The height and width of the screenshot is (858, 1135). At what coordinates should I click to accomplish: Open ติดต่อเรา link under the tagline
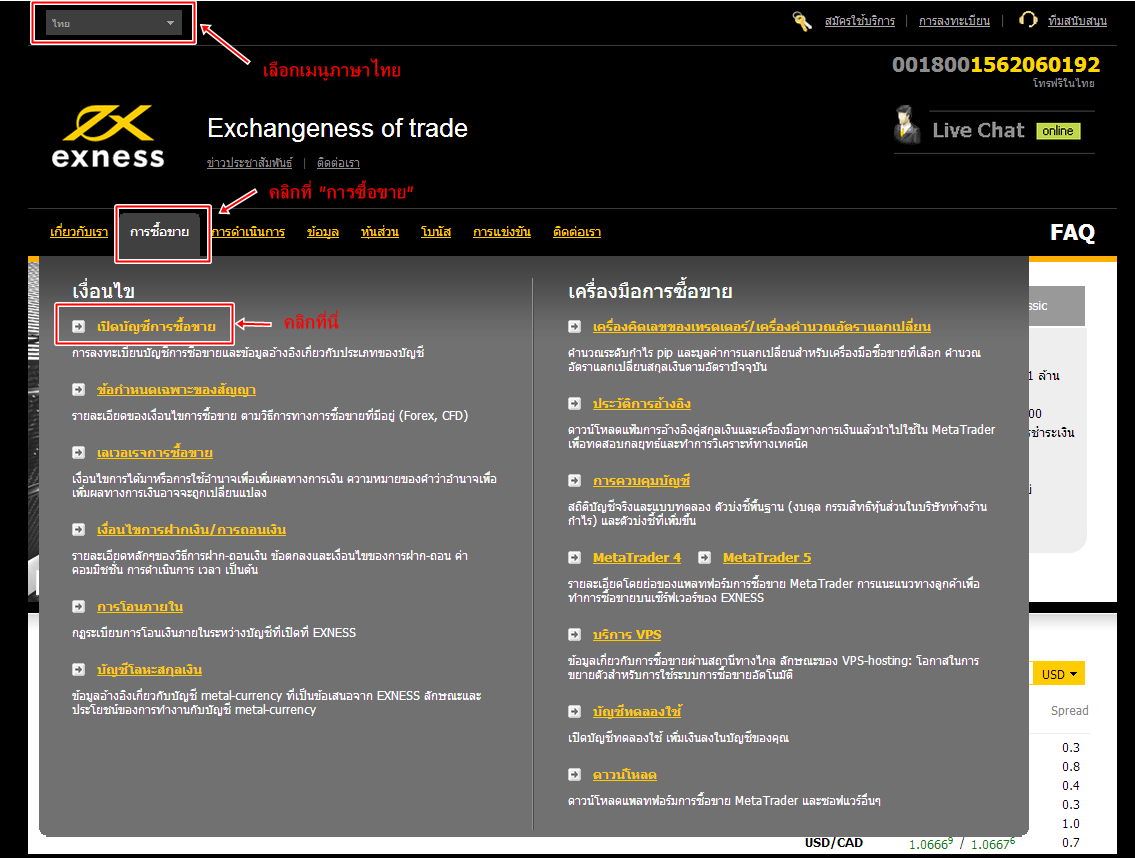pyautogui.click(x=338, y=163)
